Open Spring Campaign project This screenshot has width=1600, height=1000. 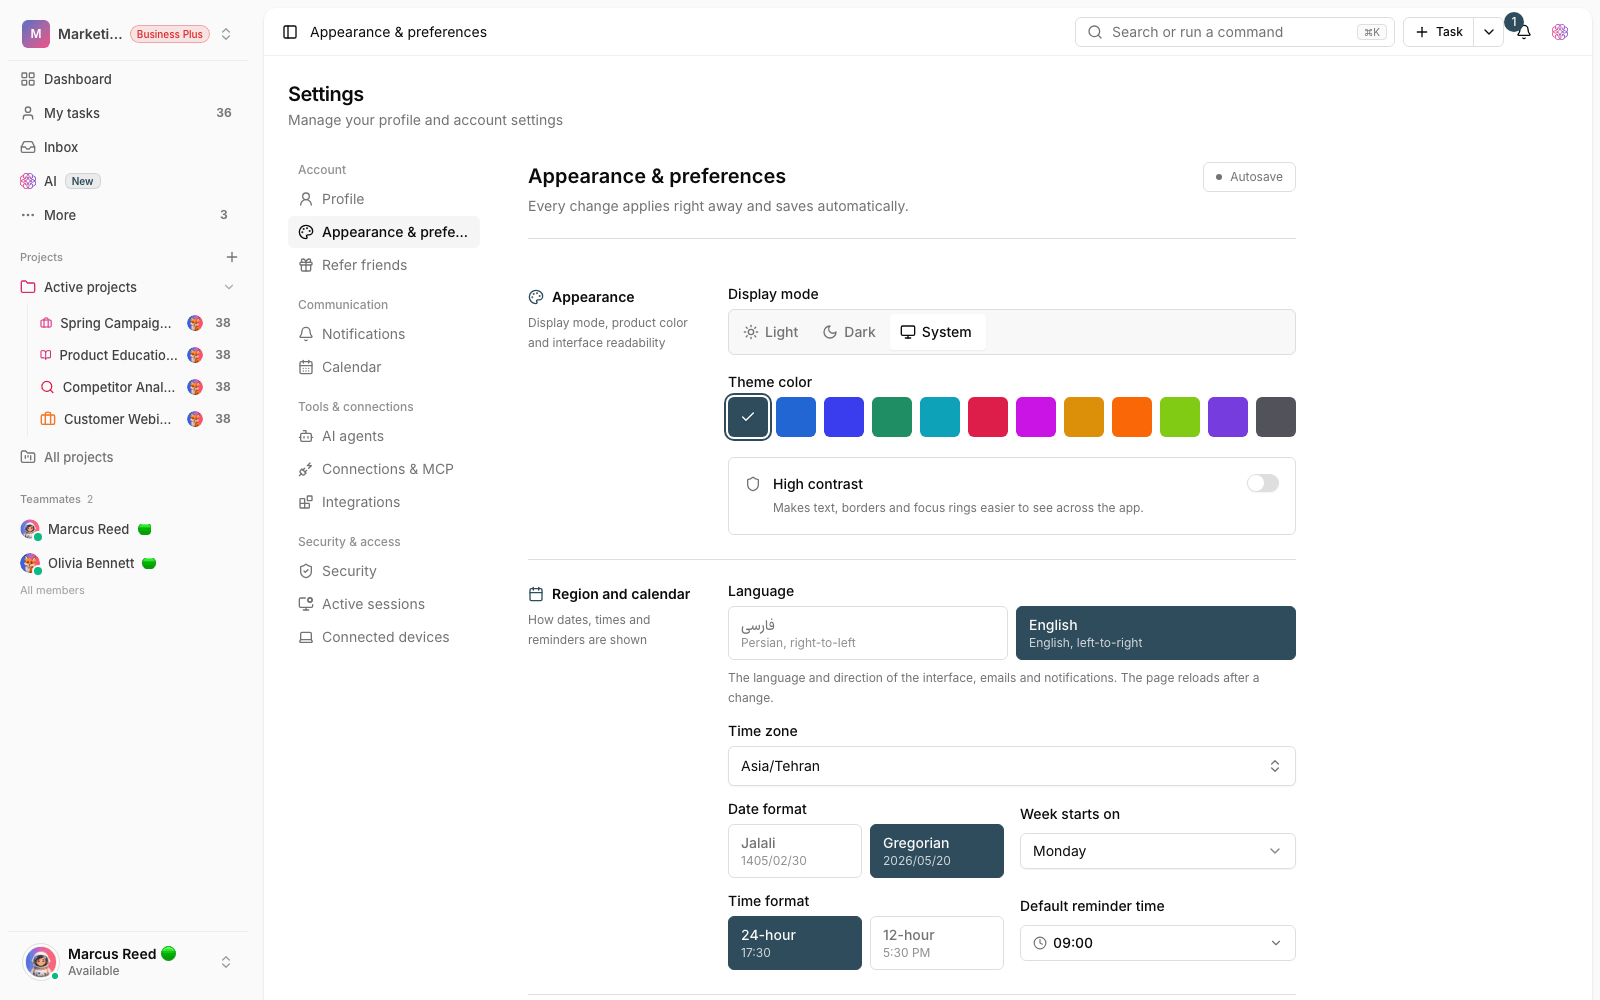coord(136,323)
